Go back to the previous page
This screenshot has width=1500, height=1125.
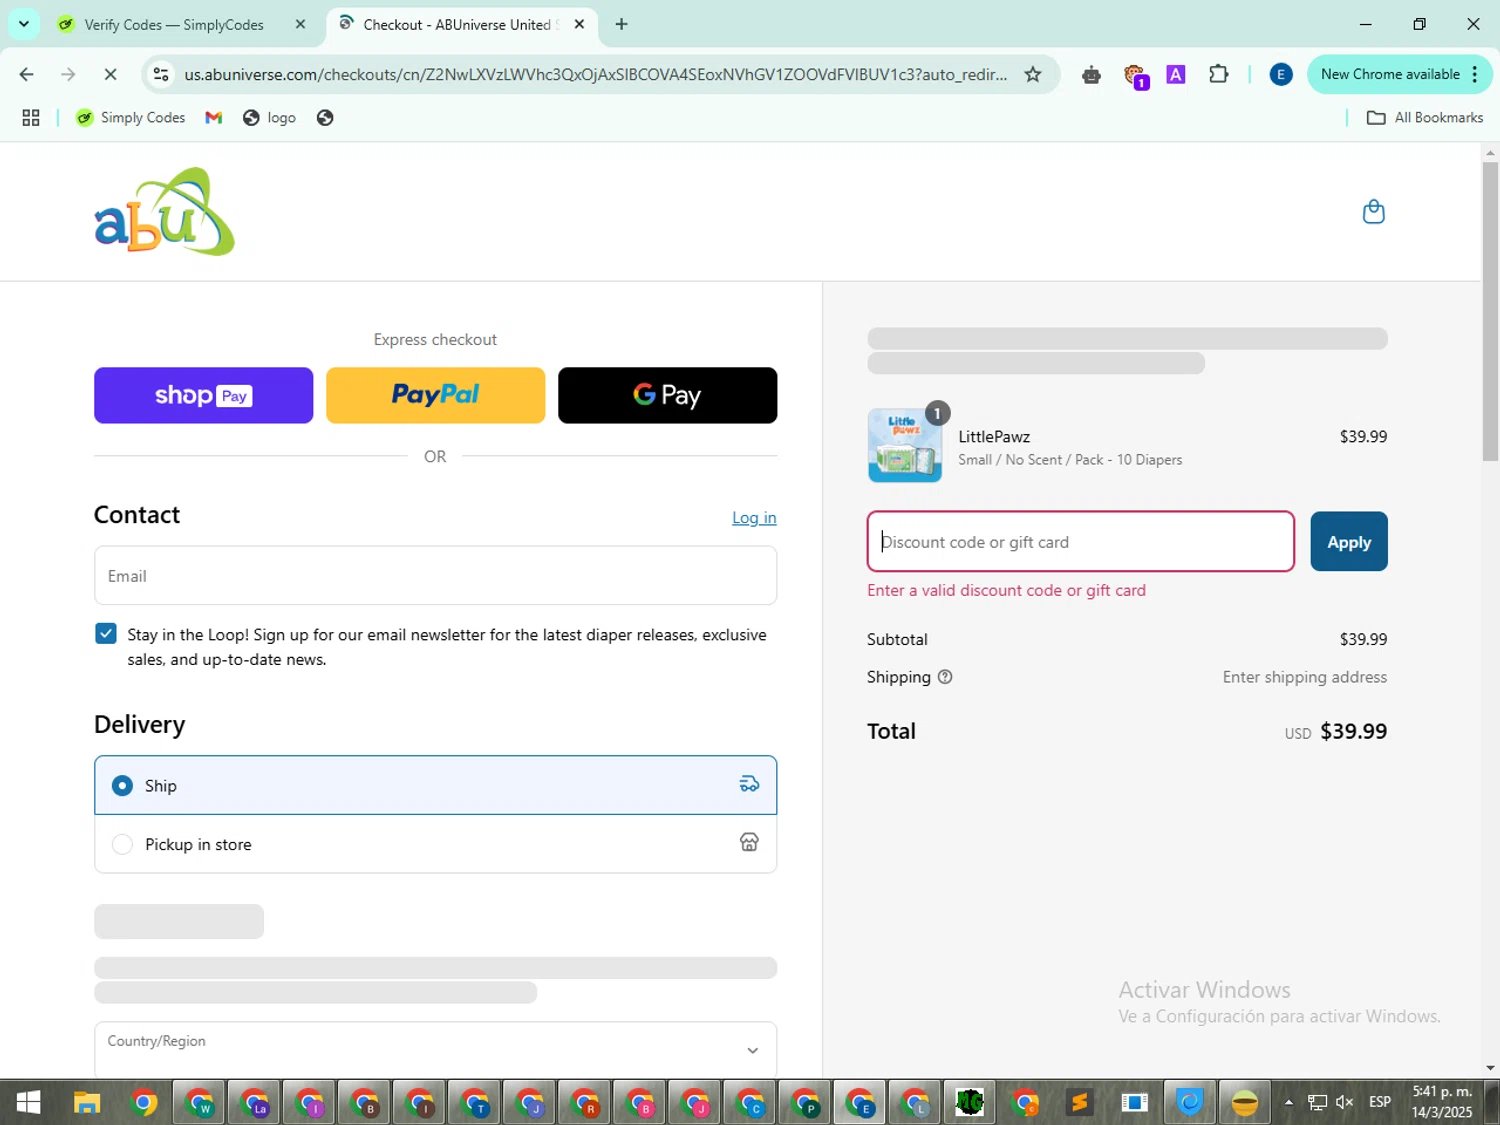click(x=27, y=74)
